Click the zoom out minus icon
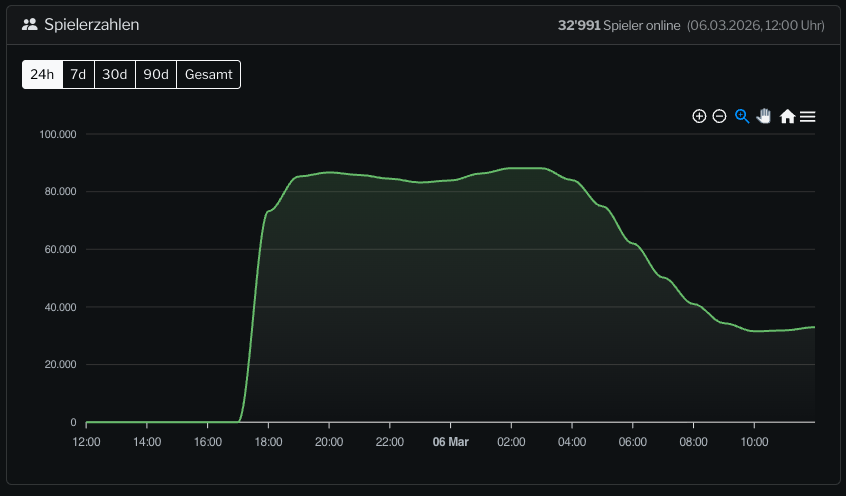 click(719, 116)
